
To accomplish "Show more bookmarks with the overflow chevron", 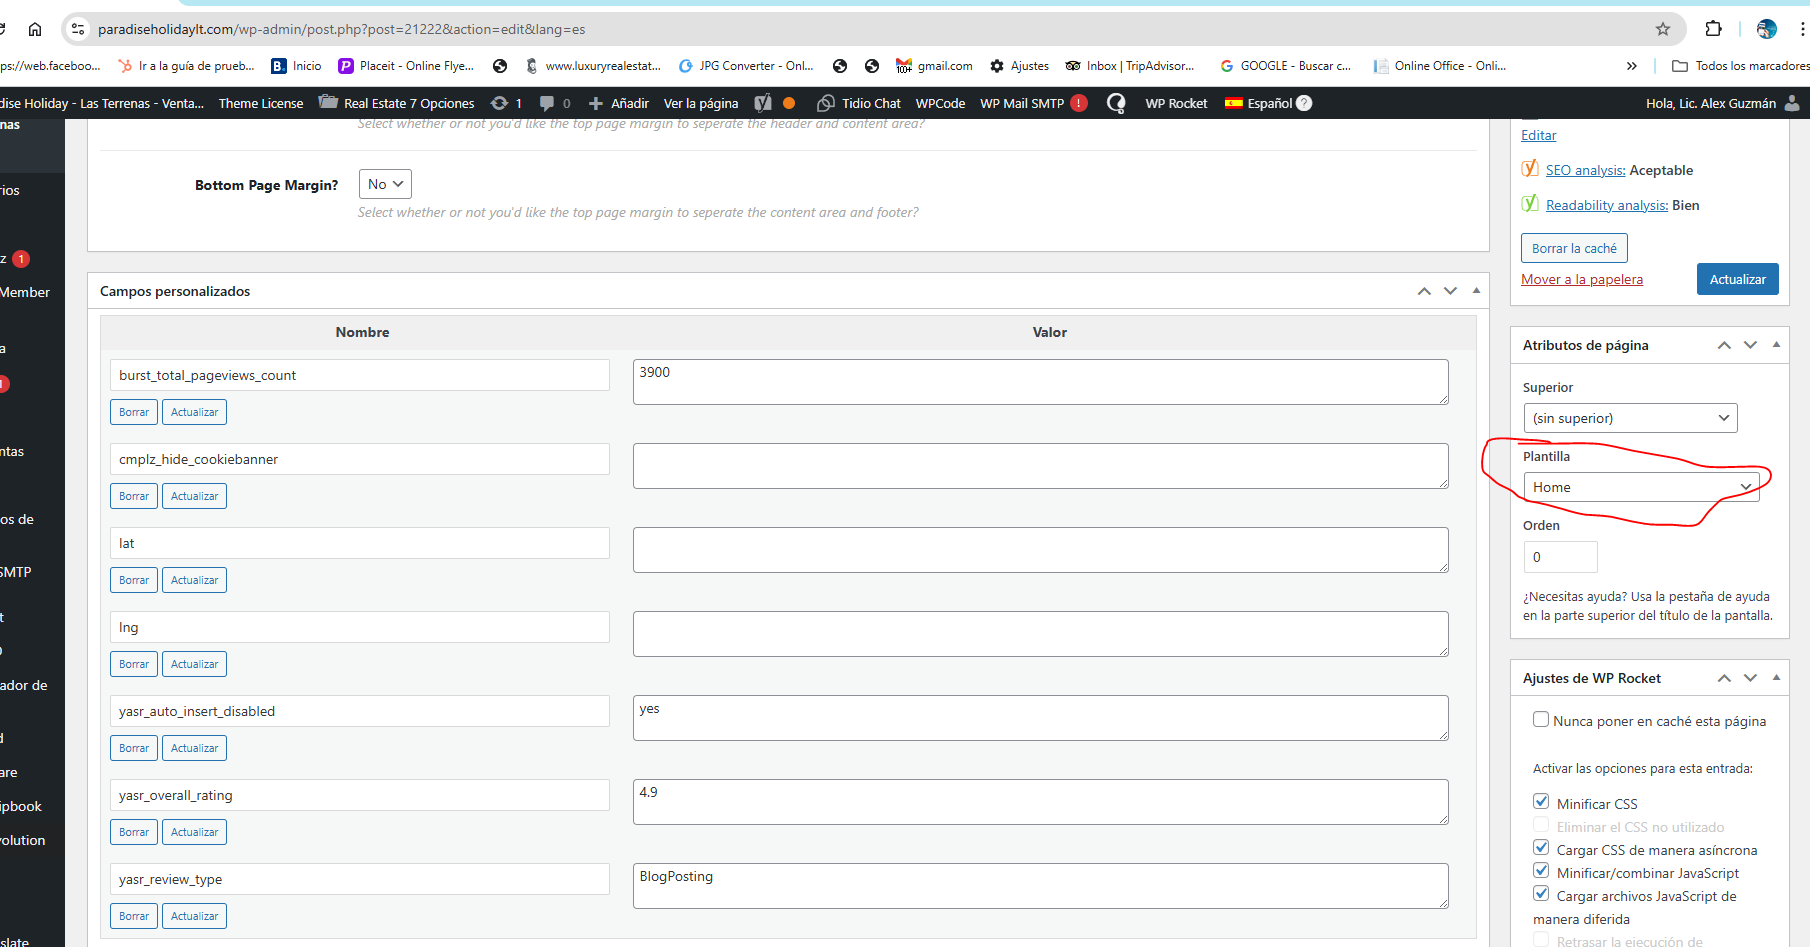I will coord(1632,66).
